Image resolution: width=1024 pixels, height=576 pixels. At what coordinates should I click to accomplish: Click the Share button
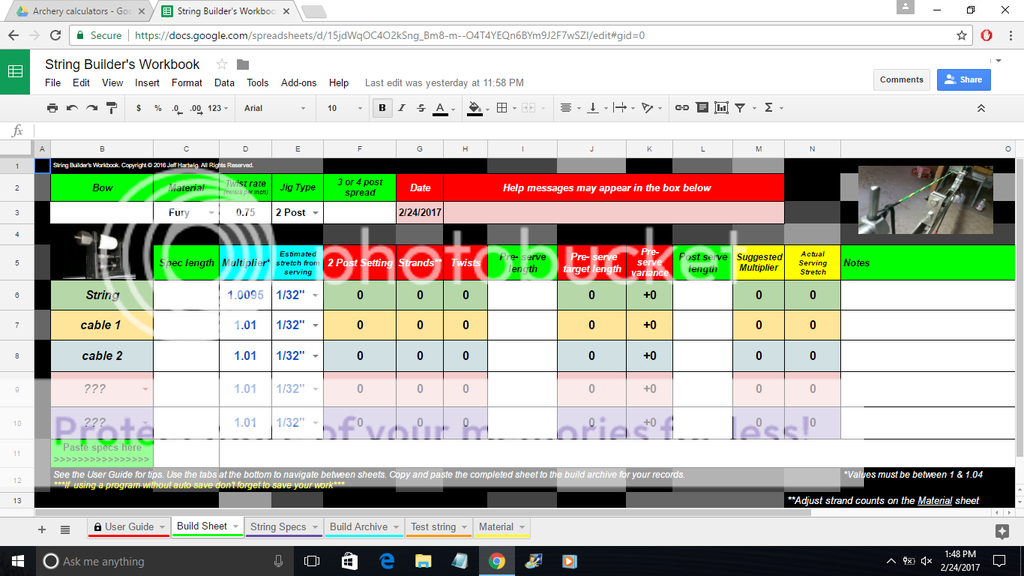click(x=963, y=79)
